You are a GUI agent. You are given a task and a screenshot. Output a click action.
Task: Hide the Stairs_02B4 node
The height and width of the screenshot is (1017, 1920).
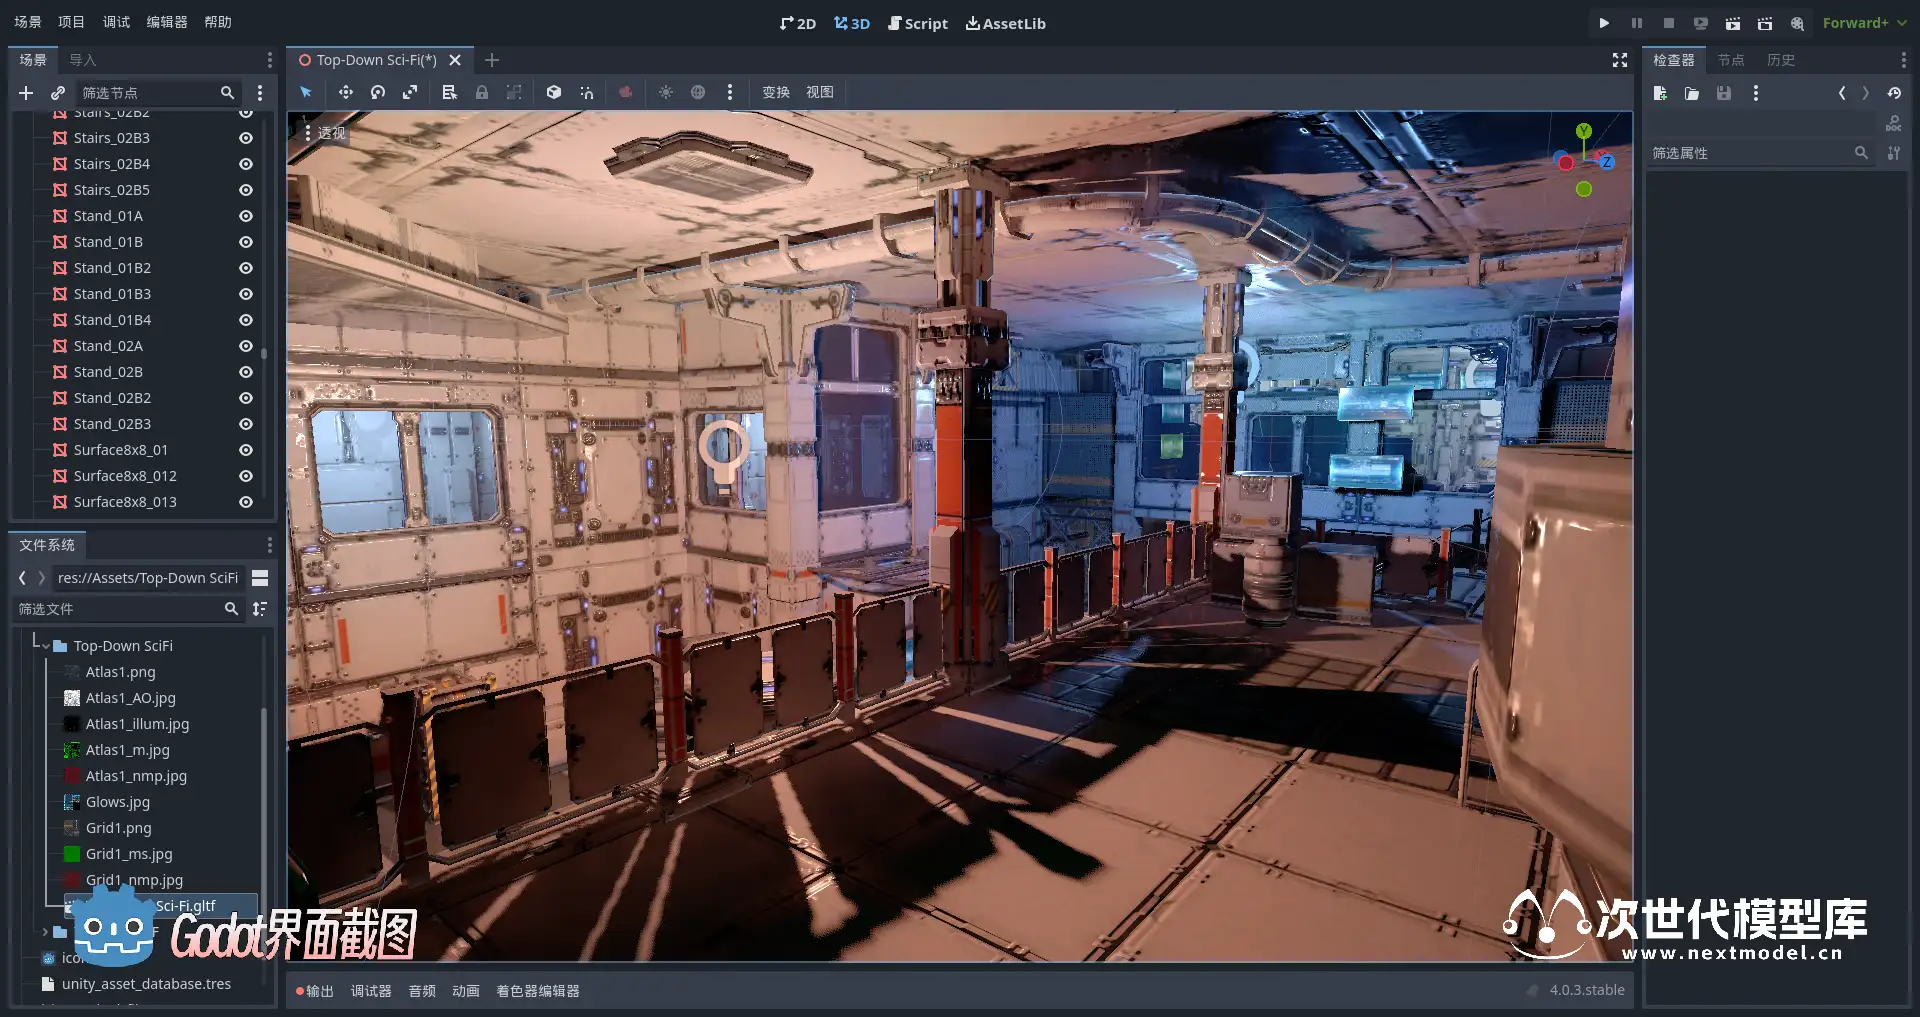[x=245, y=164]
